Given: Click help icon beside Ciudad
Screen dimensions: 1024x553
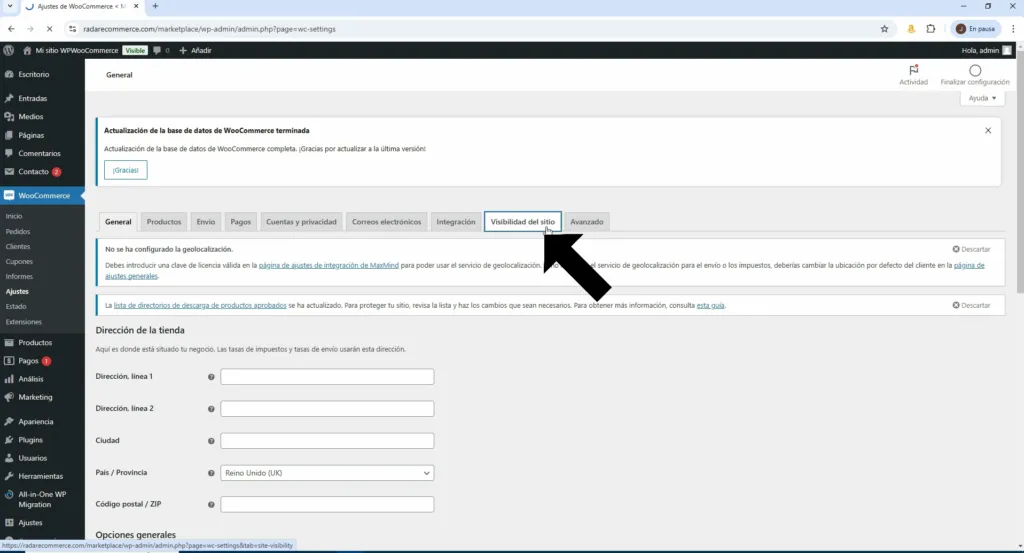Looking at the screenshot, I should tap(211, 441).
